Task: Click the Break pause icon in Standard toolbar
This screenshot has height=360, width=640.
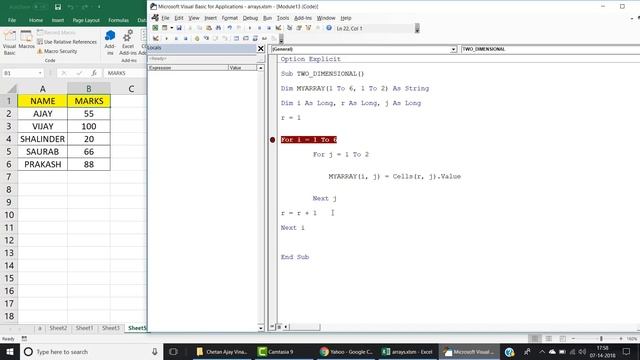Action: point(260,28)
